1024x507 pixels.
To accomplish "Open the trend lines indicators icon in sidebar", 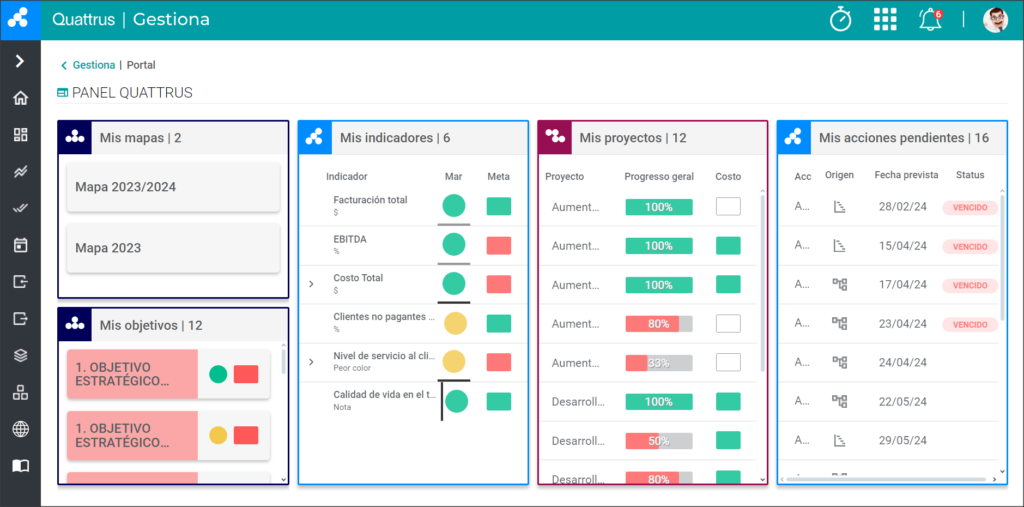I will pyautogui.click(x=21, y=172).
